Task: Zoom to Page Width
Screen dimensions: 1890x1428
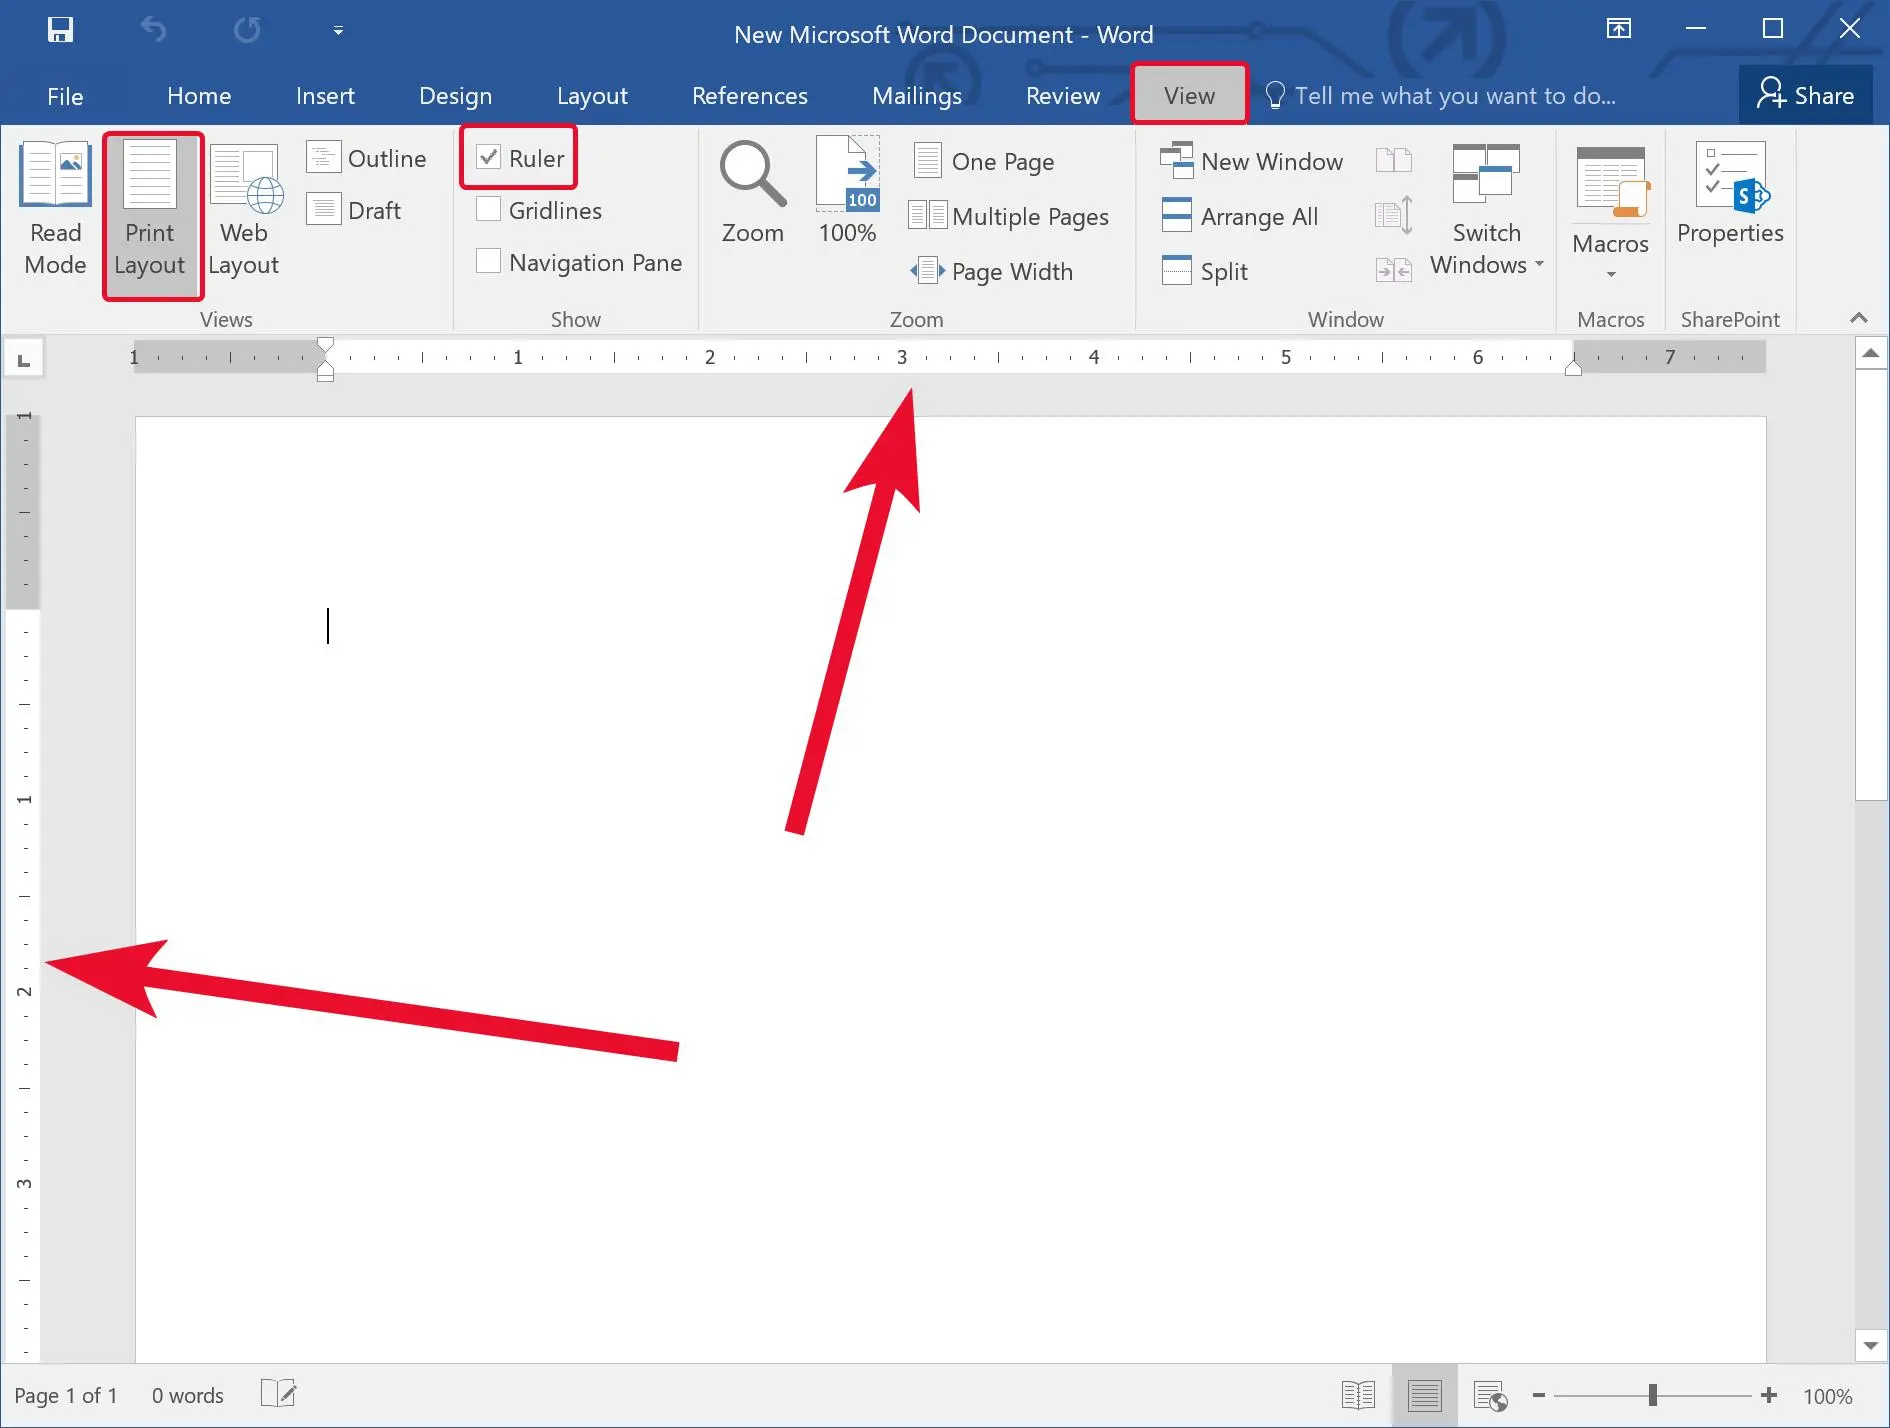Action: (x=991, y=271)
